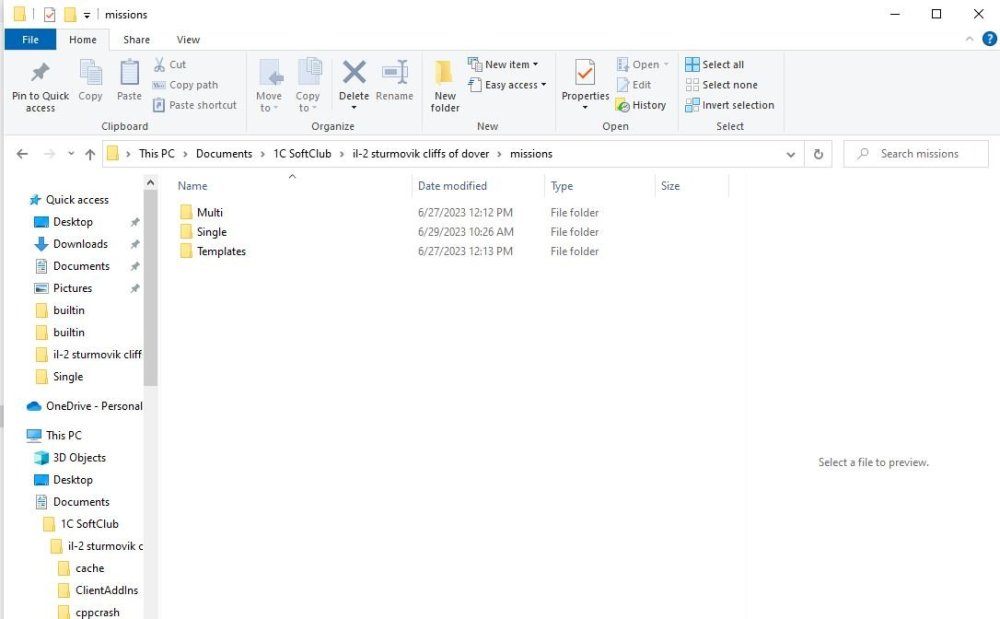Click the Delete icon in the ribbon
1000x619 pixels.
point(354,73)
